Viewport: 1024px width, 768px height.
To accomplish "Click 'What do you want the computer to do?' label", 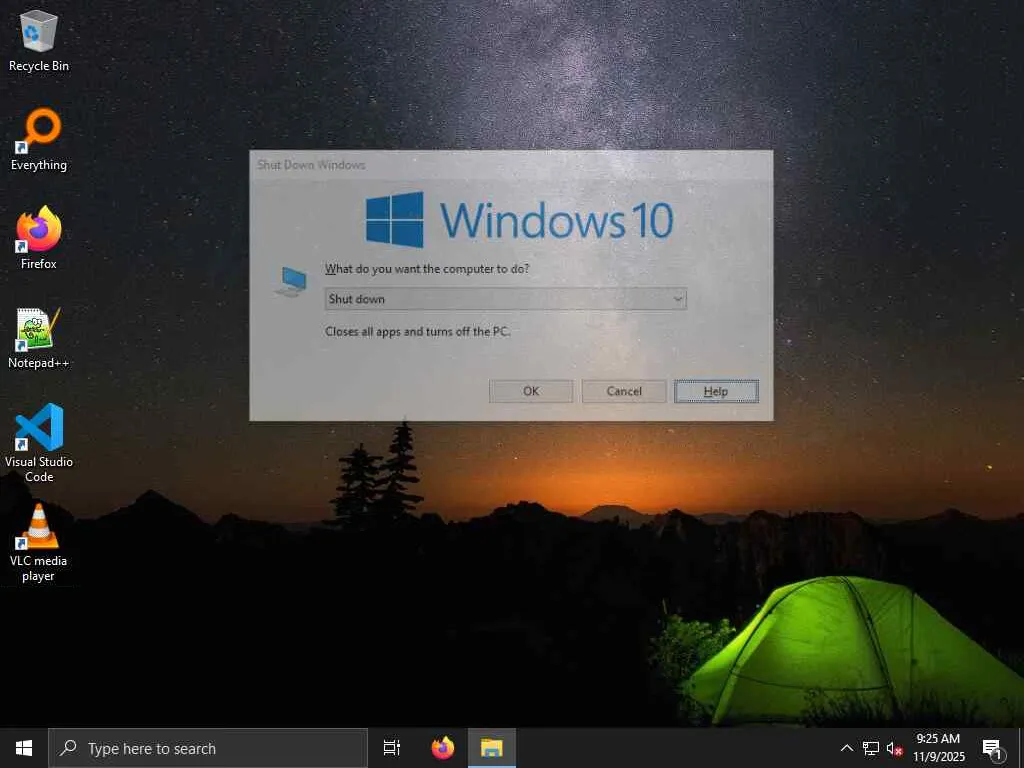I will [x=427, y=268].
